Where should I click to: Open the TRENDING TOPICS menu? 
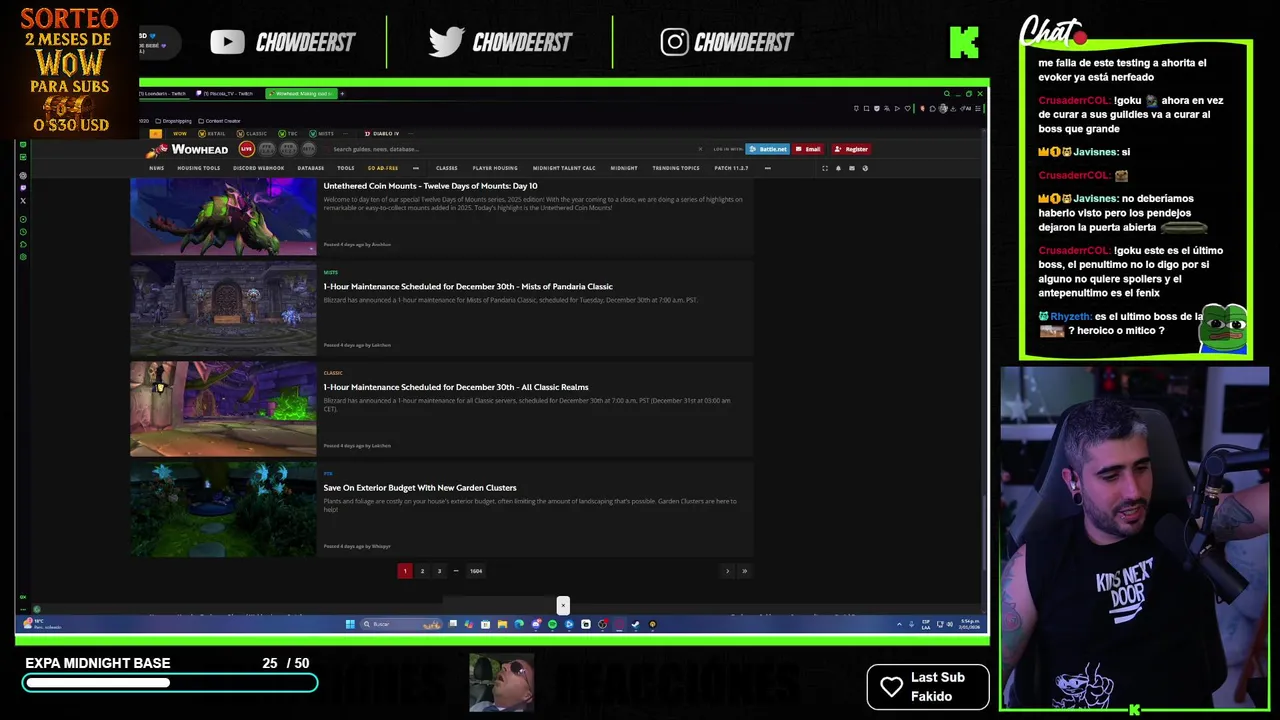[x=676, y=168]
